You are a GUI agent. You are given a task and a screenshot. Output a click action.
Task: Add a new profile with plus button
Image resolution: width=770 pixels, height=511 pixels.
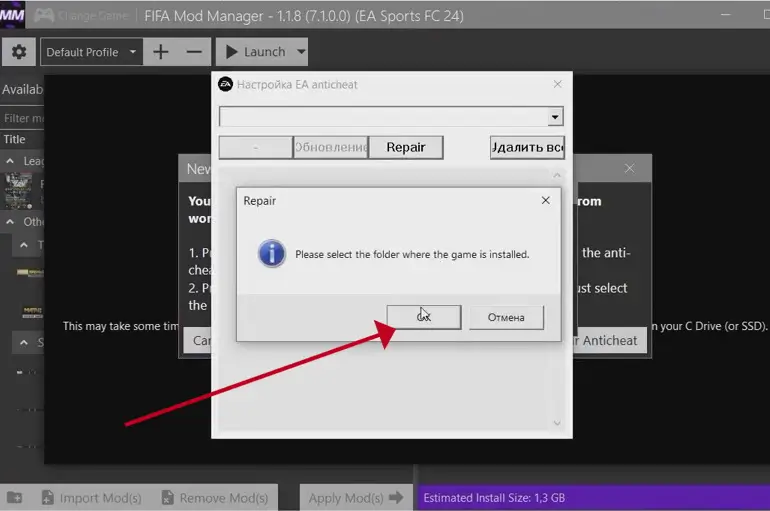(161, 52)
